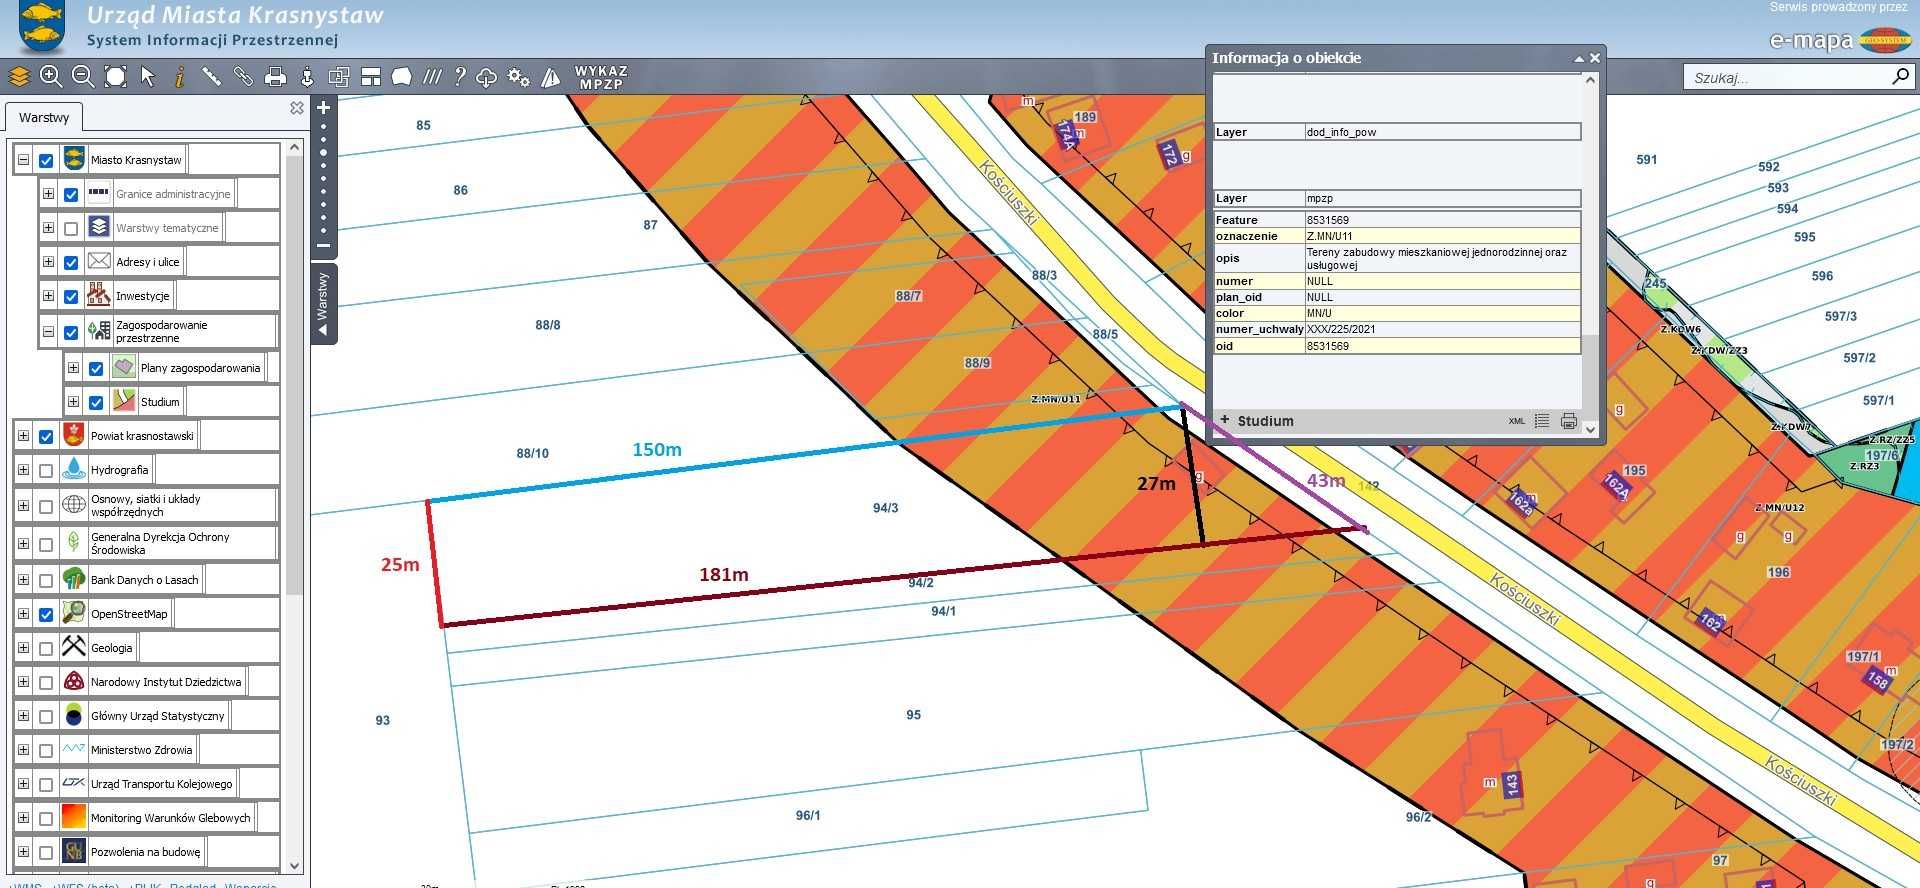The image size is (1920, 888).
Task: Toggle Miasto Krasnystaw layer checkbox
Action: 46,160
